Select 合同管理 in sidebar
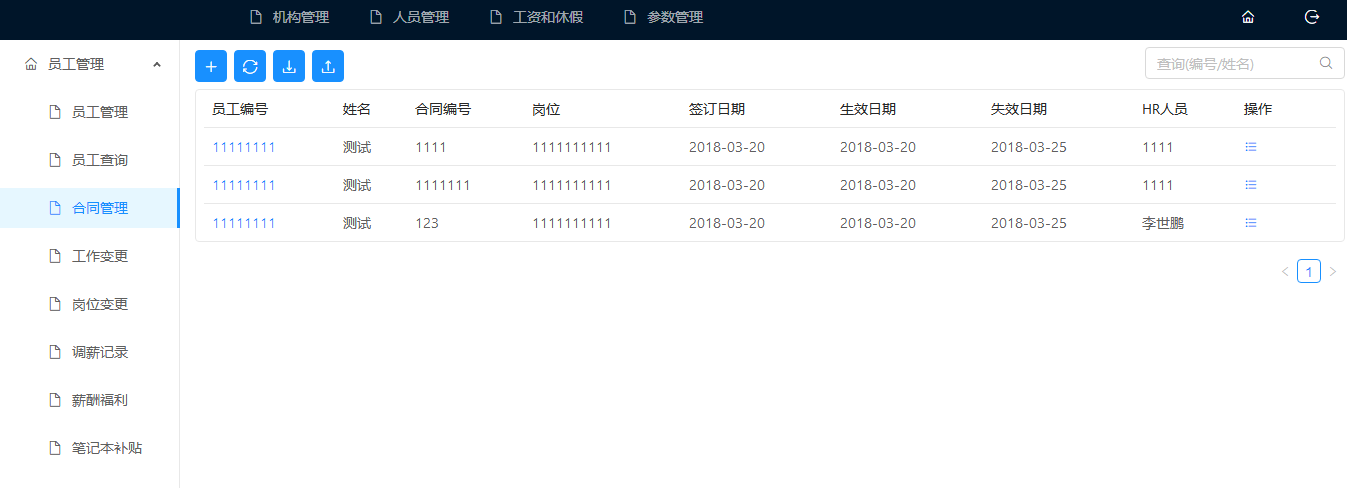 point(90,208)
